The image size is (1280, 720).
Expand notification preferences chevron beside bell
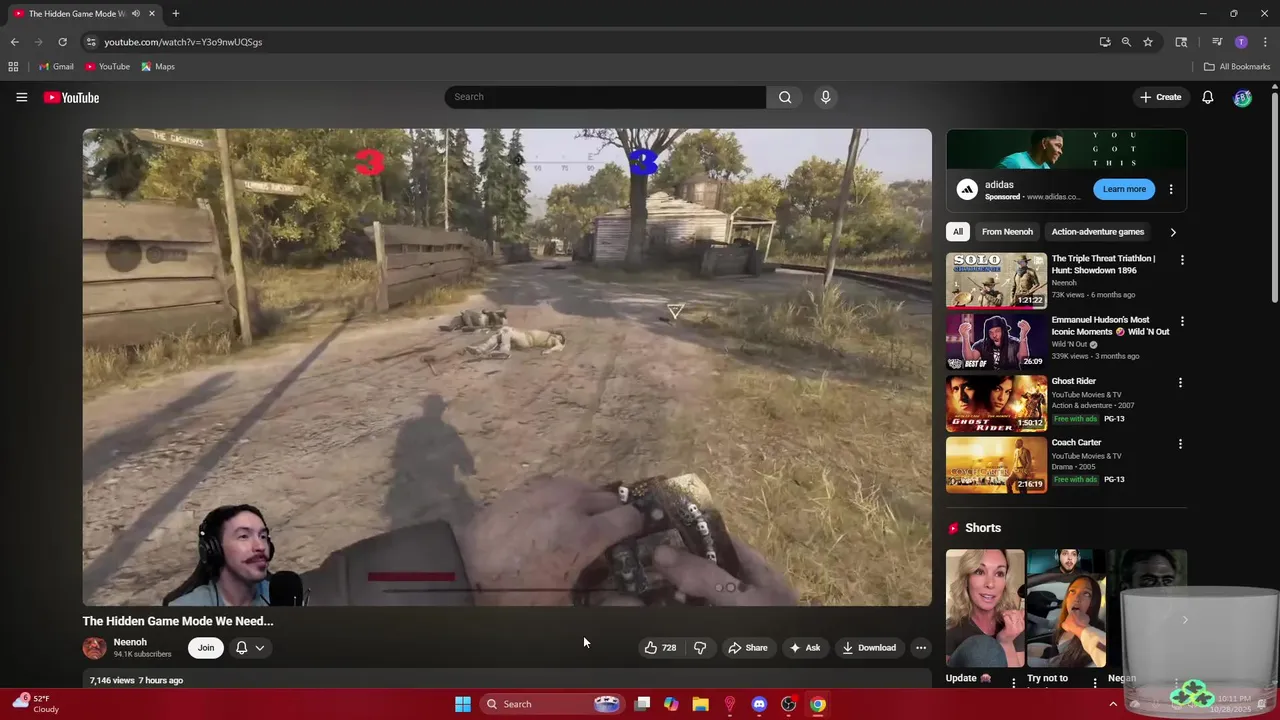[x=260, y=648]
